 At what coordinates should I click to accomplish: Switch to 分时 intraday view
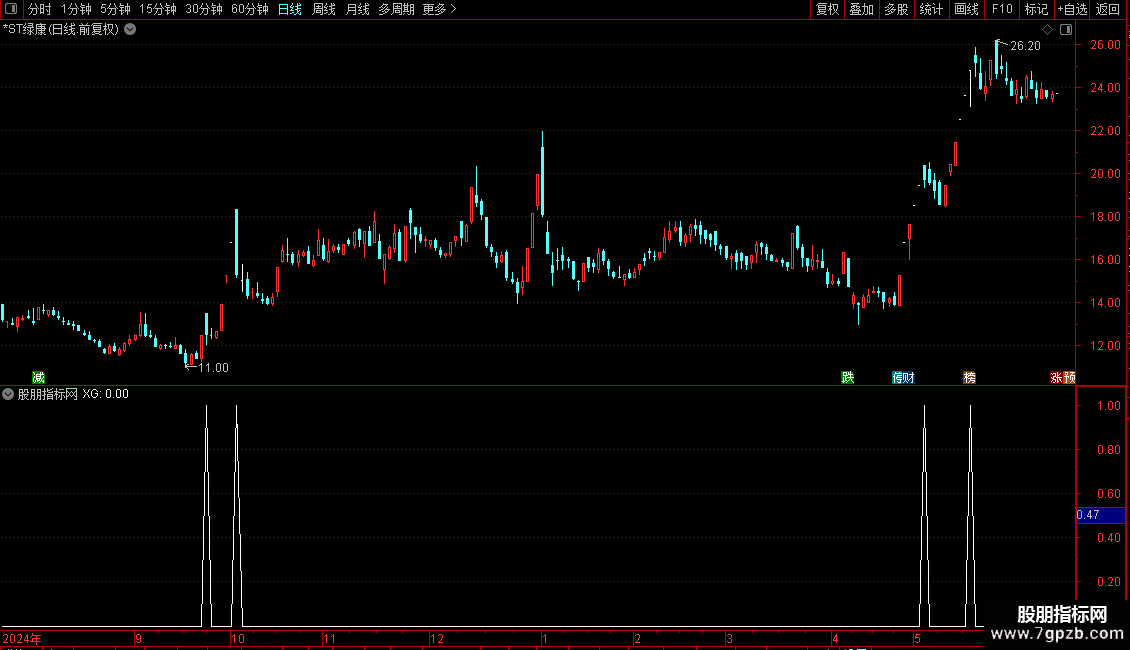[x=40, y=9]
